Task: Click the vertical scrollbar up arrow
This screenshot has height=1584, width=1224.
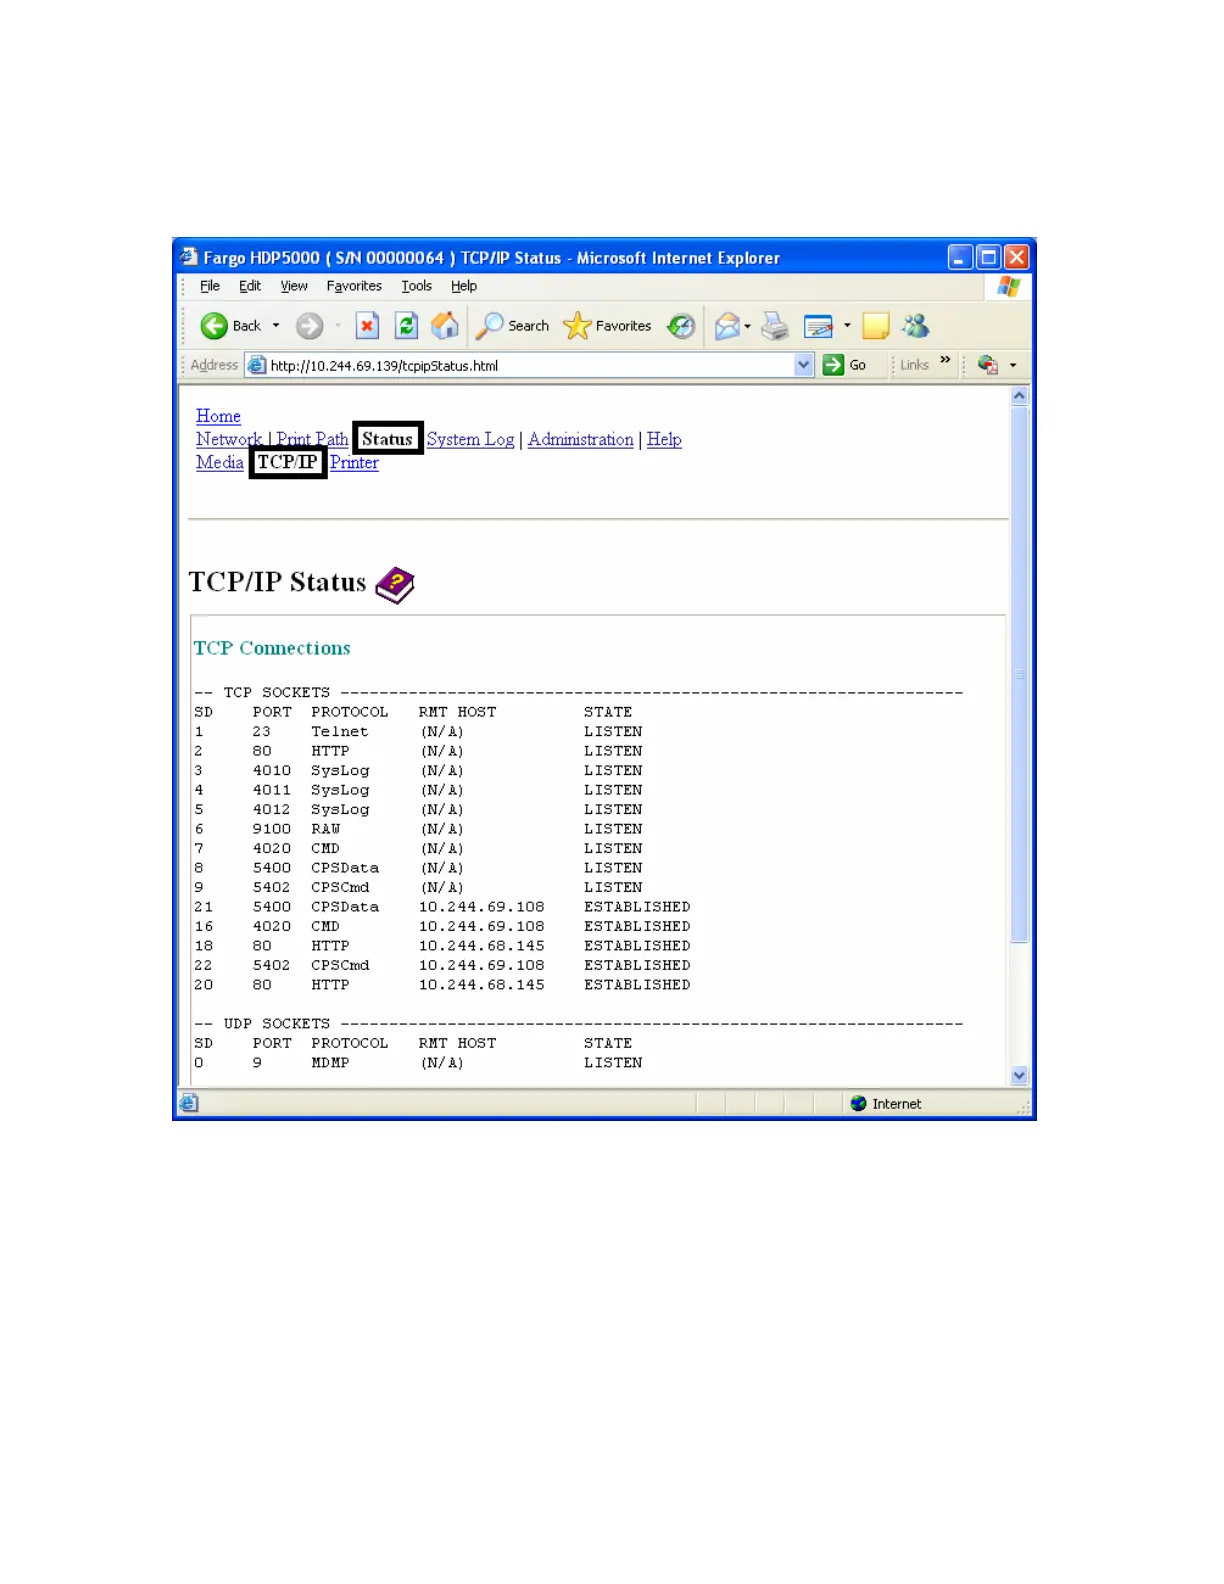Action: click(x=1019, y=396)
